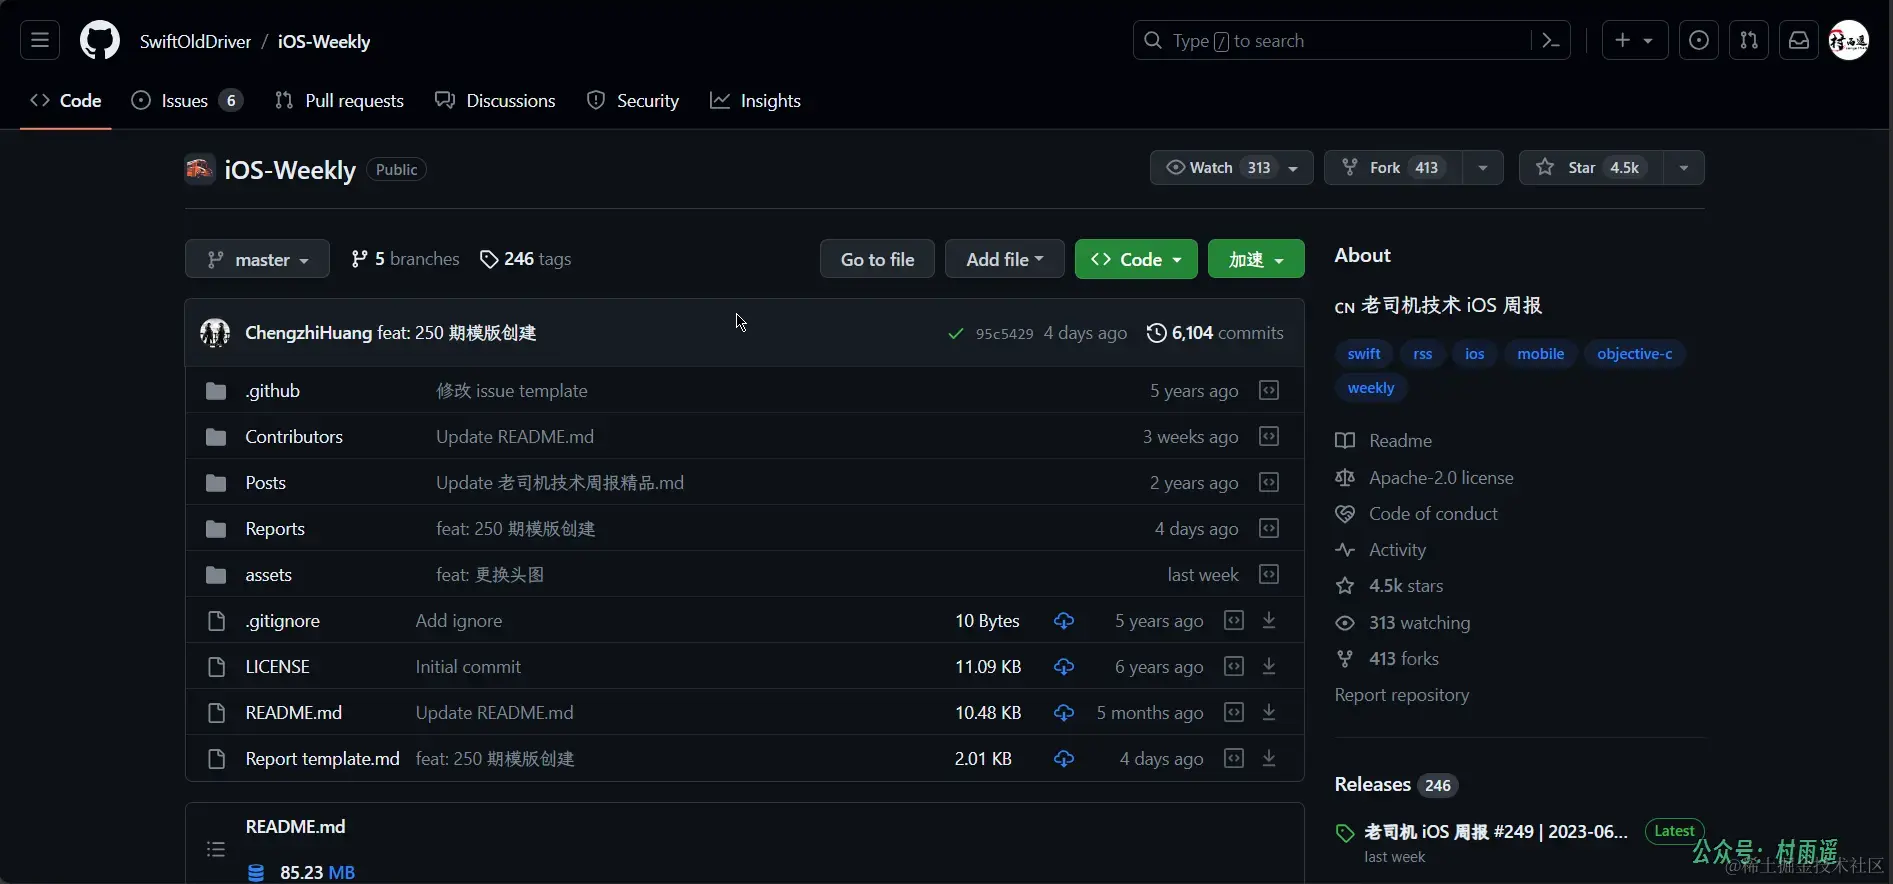Viewport: 1893px width, 884px height.
Task: Open the pull requests icon in header
Action: pyautogui.click(x=1749, y=41)
